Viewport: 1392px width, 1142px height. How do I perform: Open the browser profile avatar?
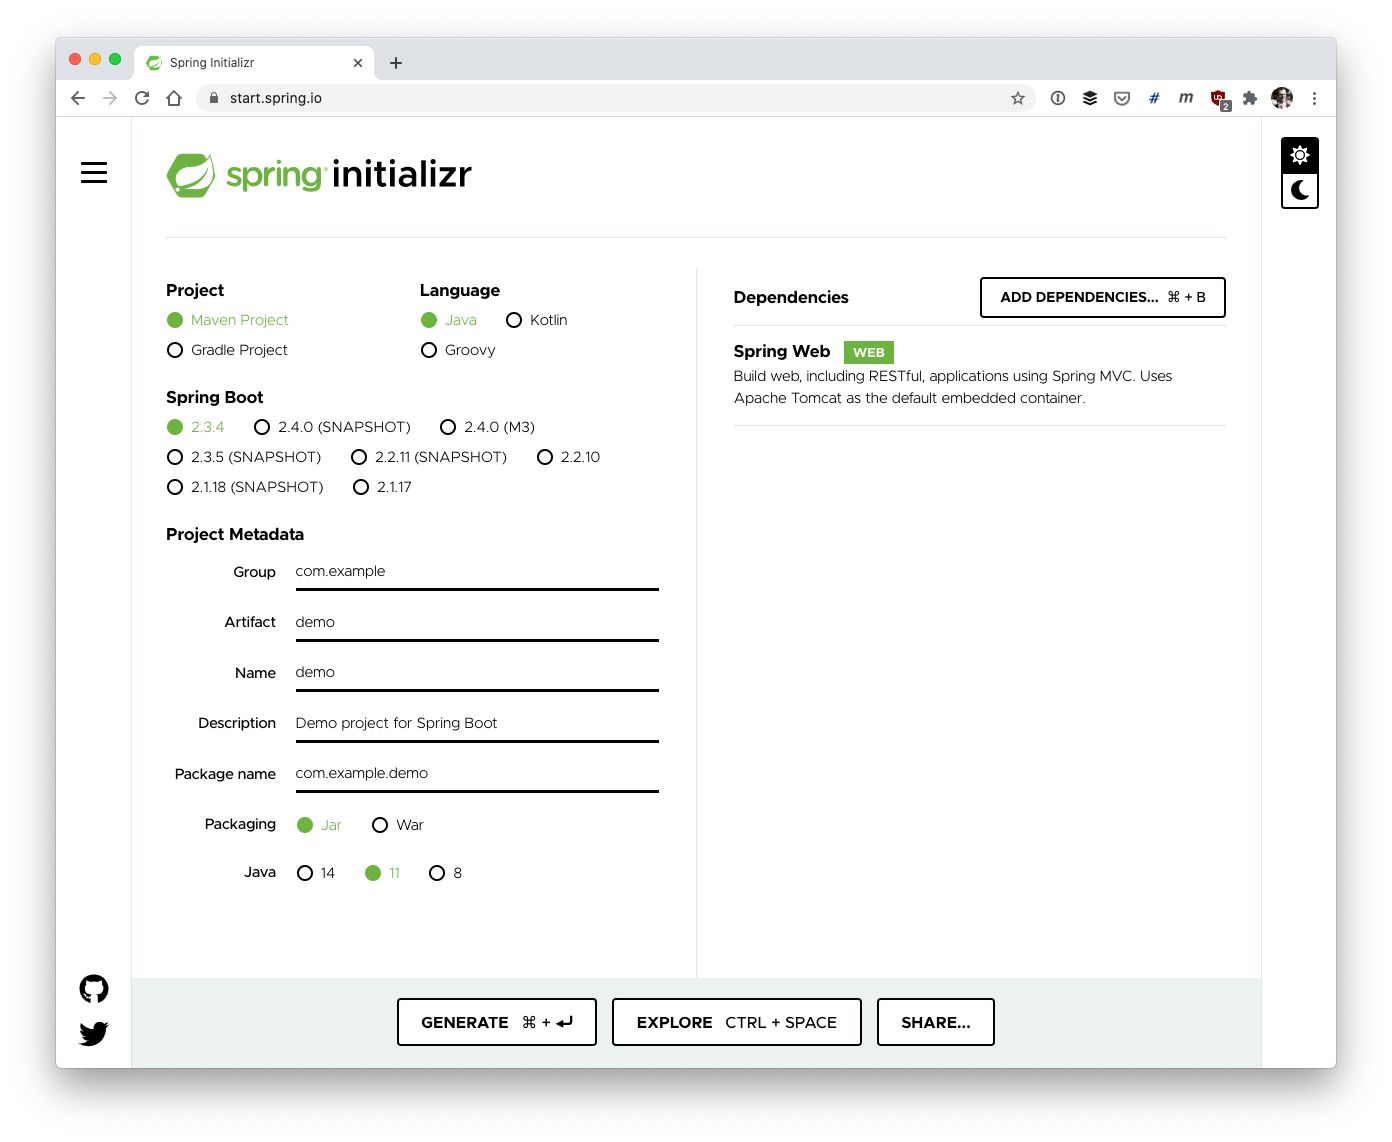click(x=1282, y=98)
